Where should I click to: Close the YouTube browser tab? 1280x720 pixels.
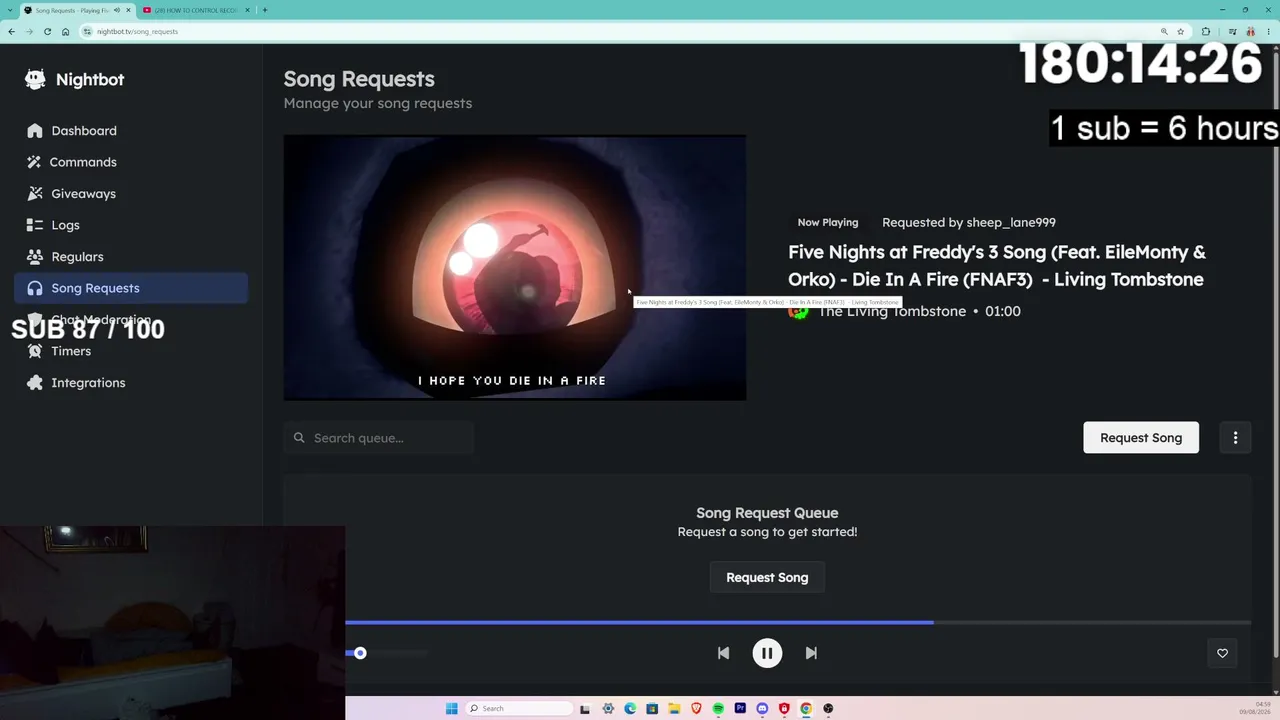[248, 10]
